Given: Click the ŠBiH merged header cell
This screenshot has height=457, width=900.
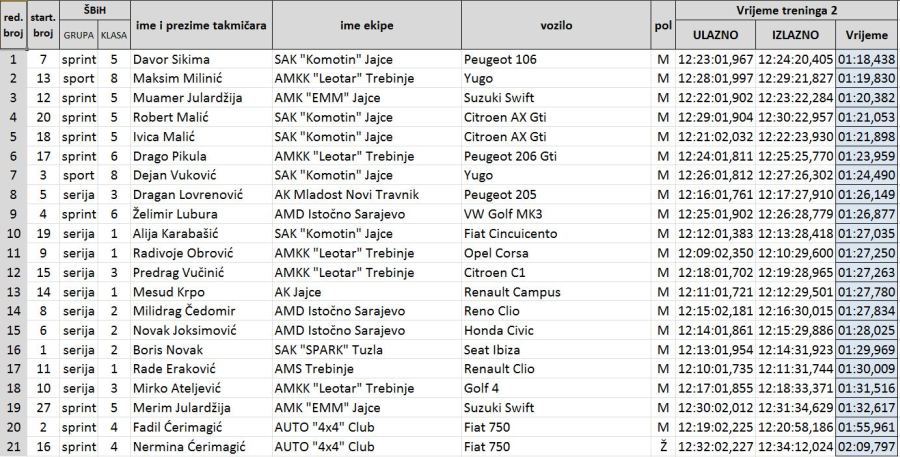Looking at the screenshot, I should coord(93,11).
